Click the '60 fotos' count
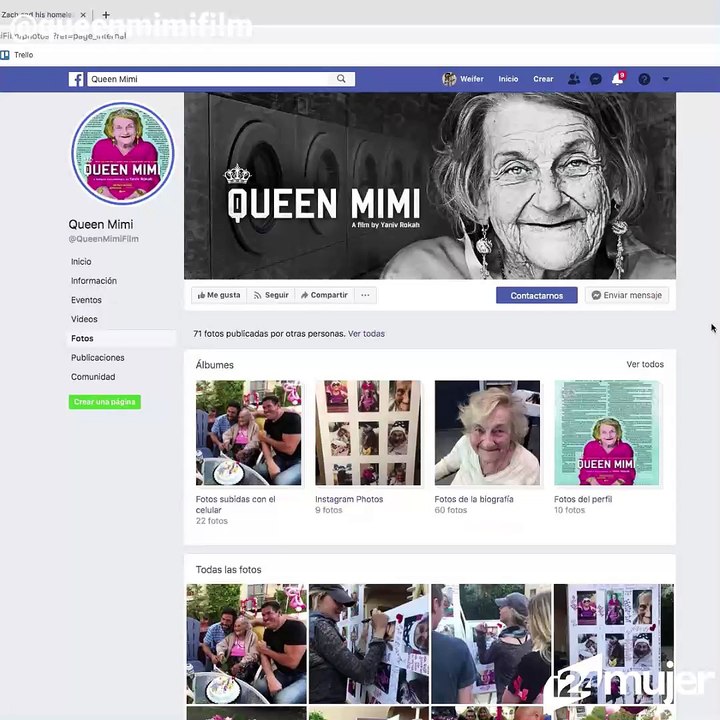 click(x=450, y=510)
